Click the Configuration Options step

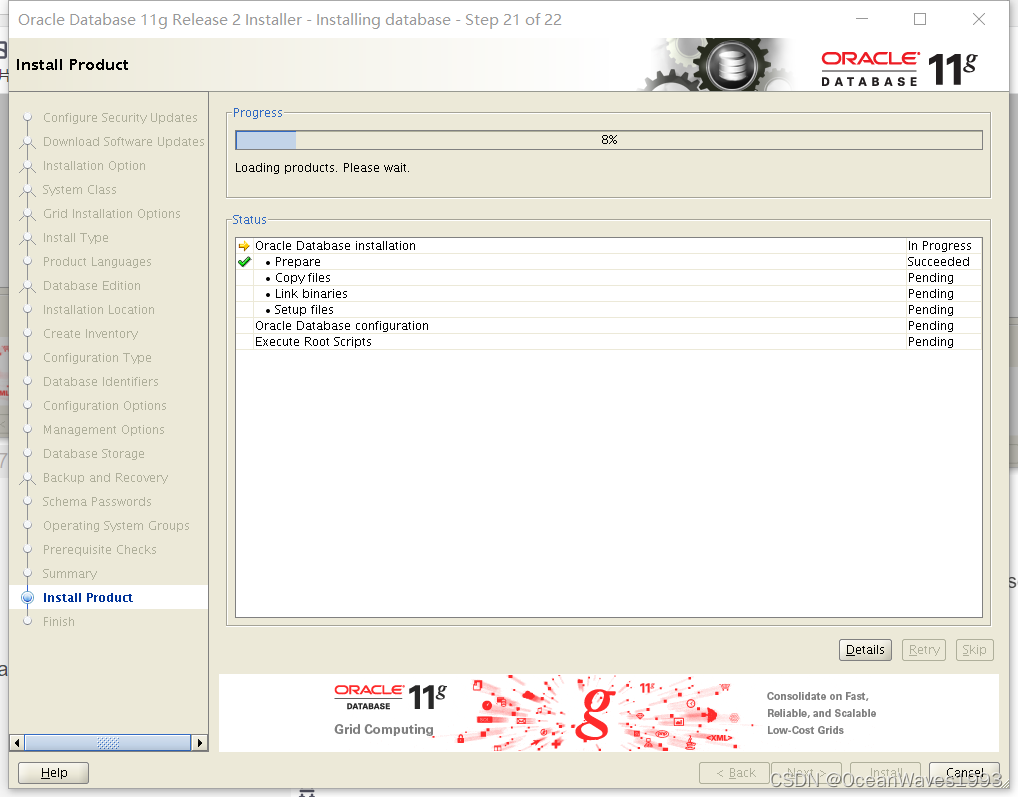tap(105, 406)
